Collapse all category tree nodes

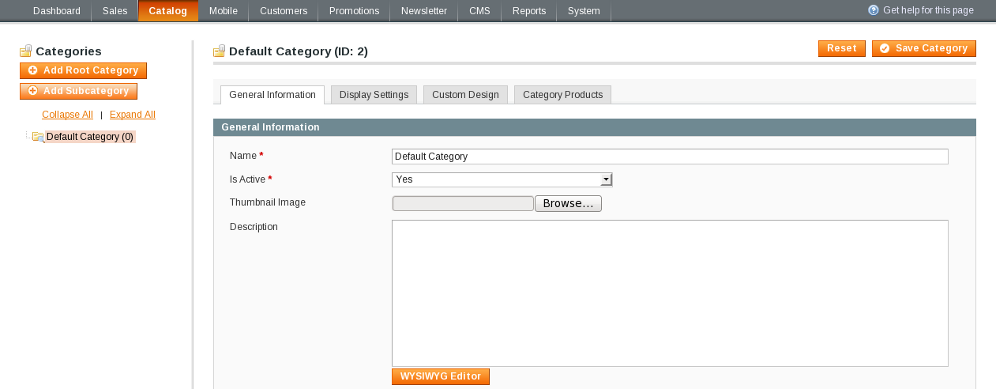(67, 114)
